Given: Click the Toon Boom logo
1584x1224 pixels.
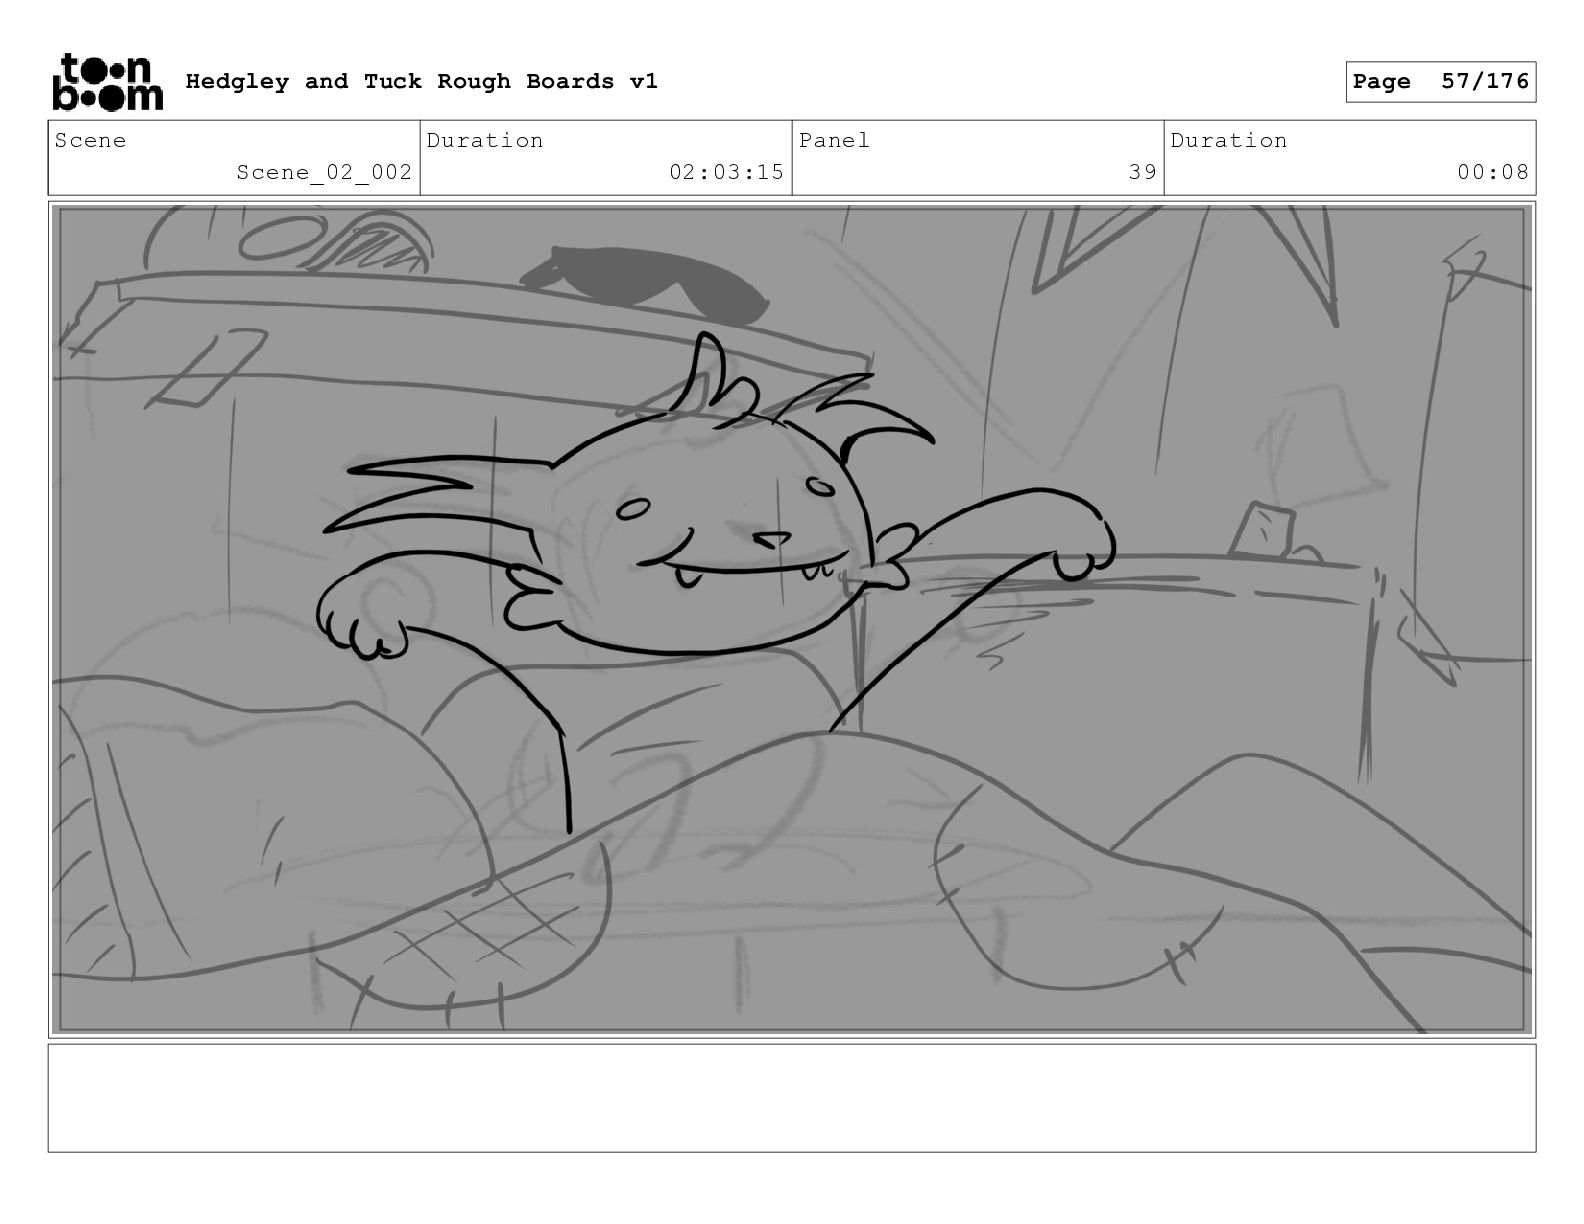Looking at the screenshot, I should (106, 81).
